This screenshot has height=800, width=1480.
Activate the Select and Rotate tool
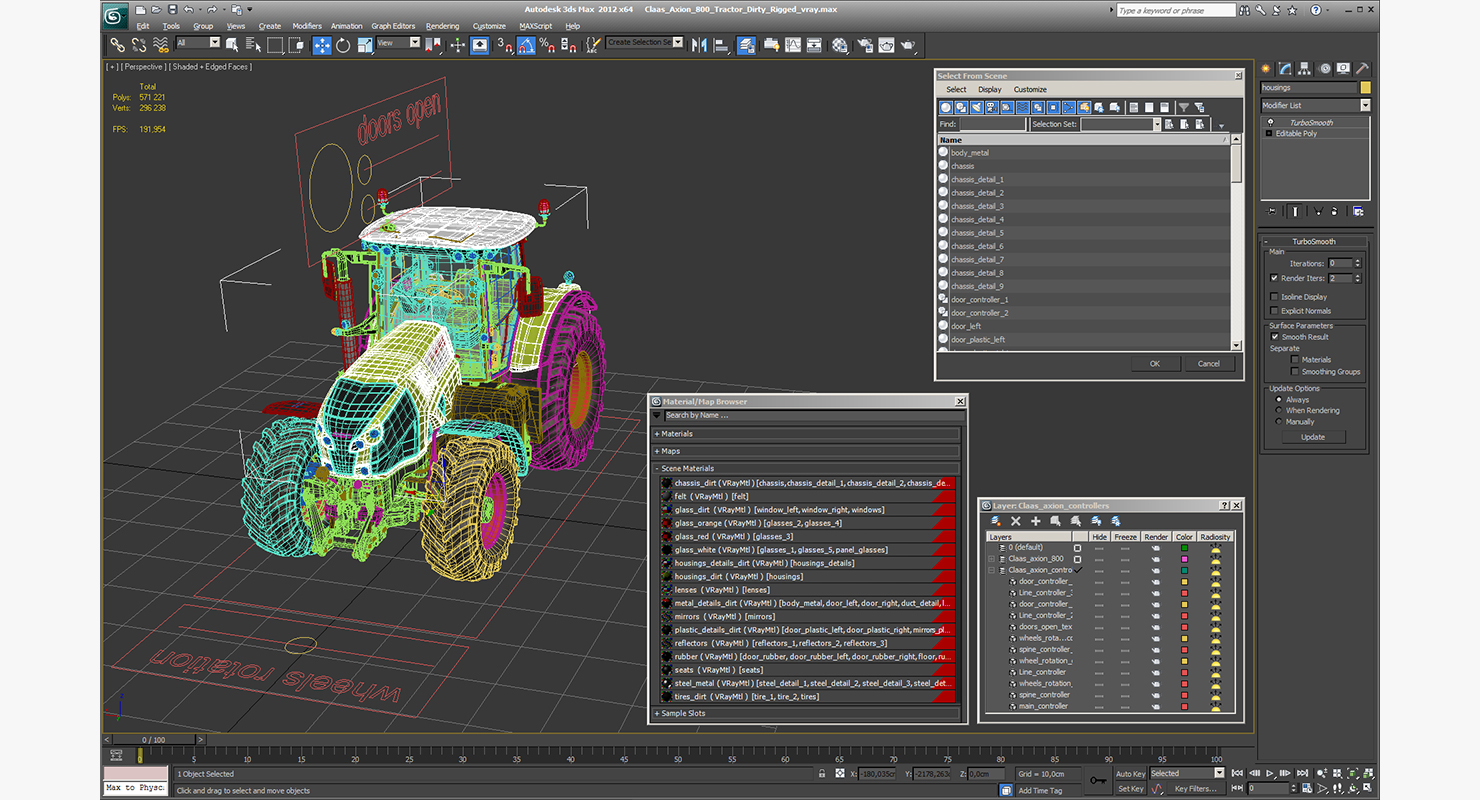click(x=343, y=45)
